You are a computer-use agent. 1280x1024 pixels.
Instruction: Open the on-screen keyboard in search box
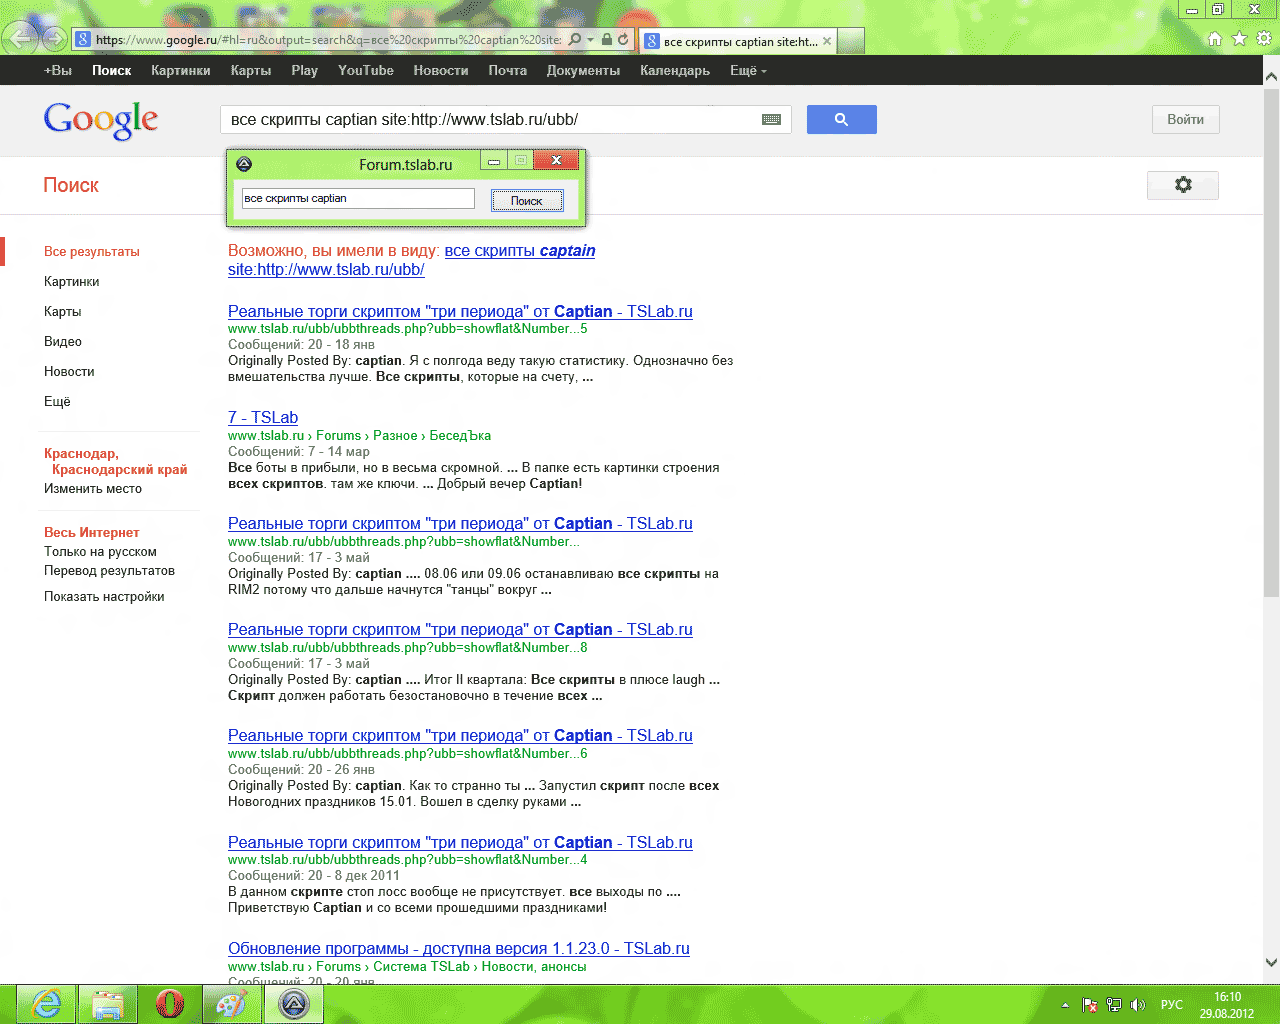coord(771,120)
